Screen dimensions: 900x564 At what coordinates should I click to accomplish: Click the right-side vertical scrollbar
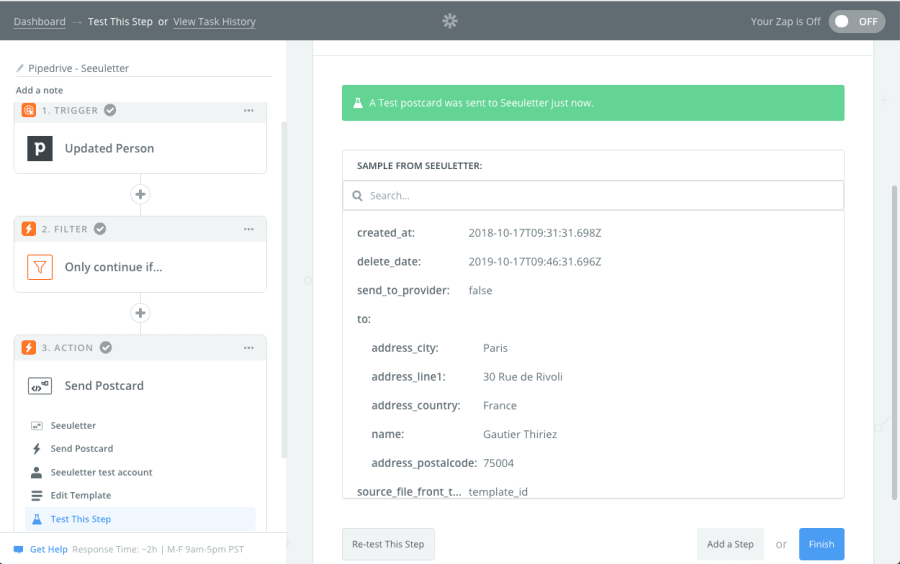(894, 343)
